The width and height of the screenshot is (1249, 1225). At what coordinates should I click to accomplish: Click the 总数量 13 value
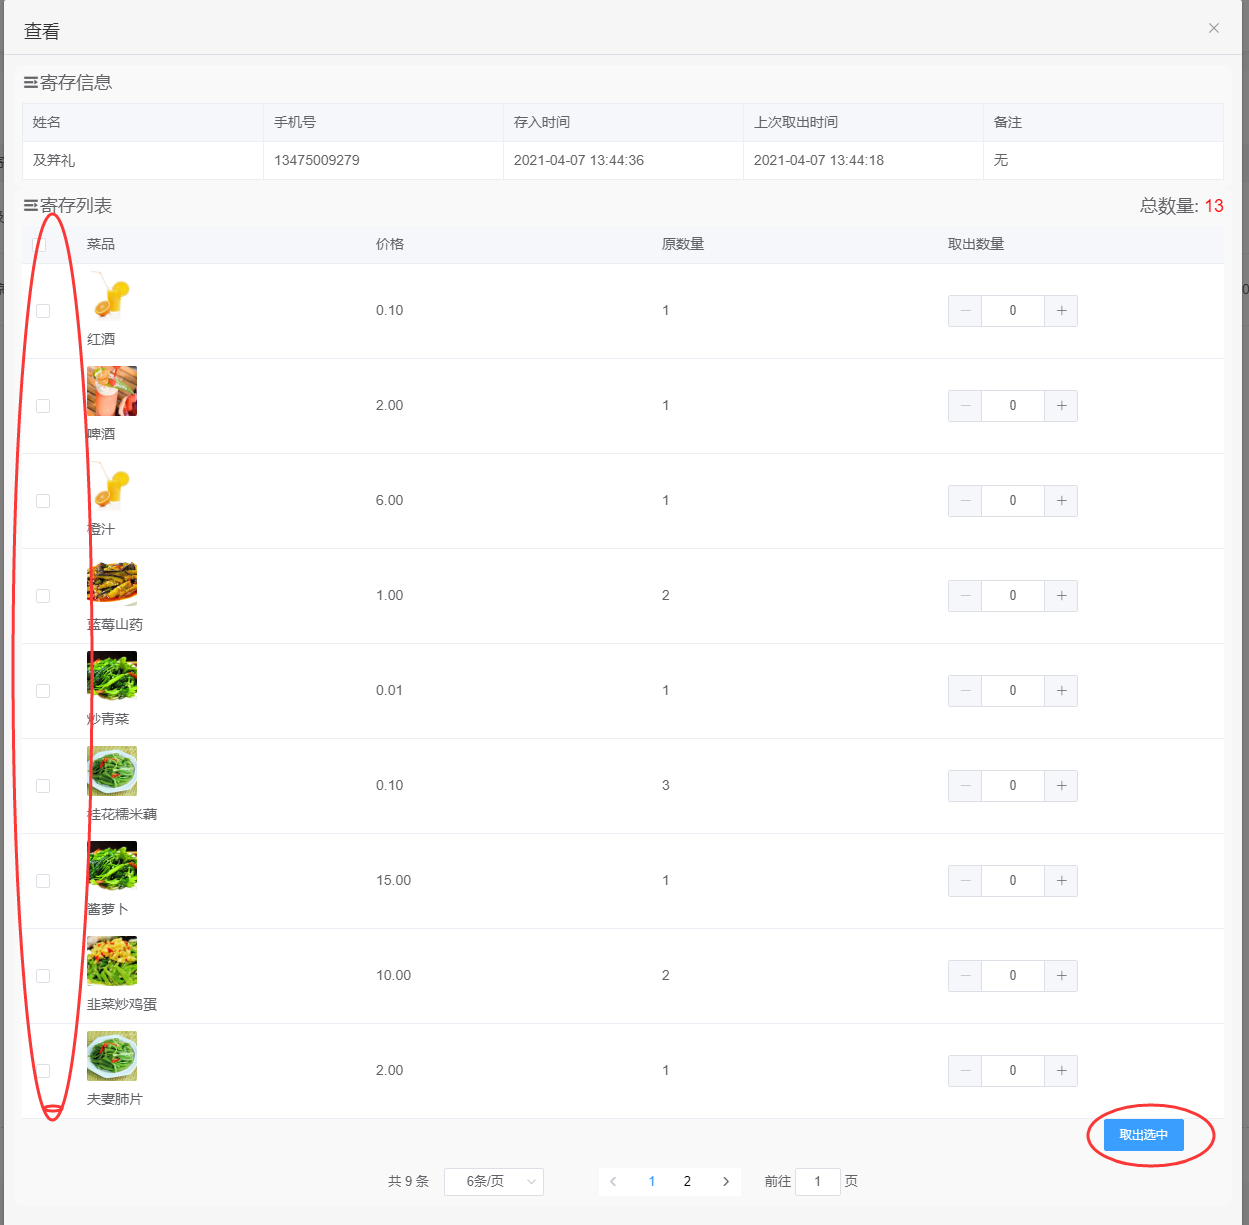click(x=1214, y=206)
